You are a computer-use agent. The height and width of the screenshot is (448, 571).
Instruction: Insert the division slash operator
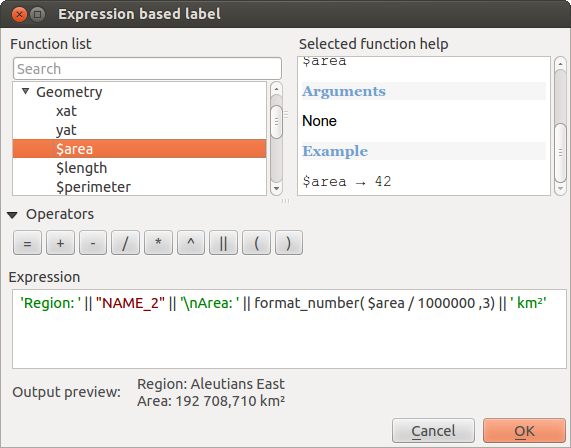coord(125,243)
